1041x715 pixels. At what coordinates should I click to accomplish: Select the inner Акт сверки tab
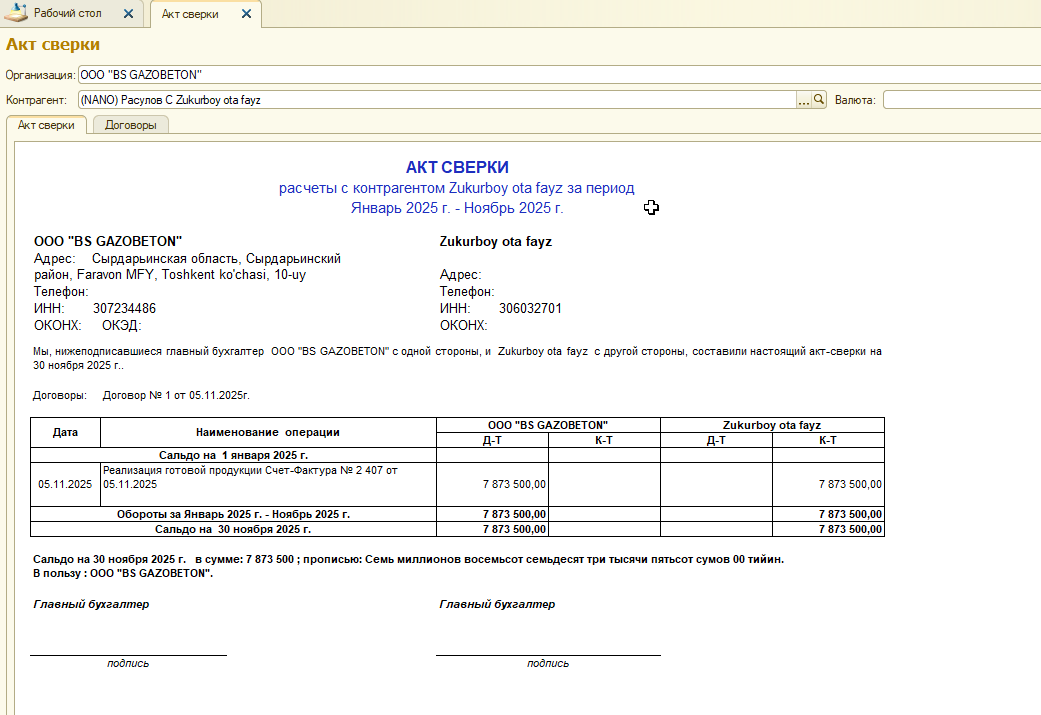click(x=46, y=125)
